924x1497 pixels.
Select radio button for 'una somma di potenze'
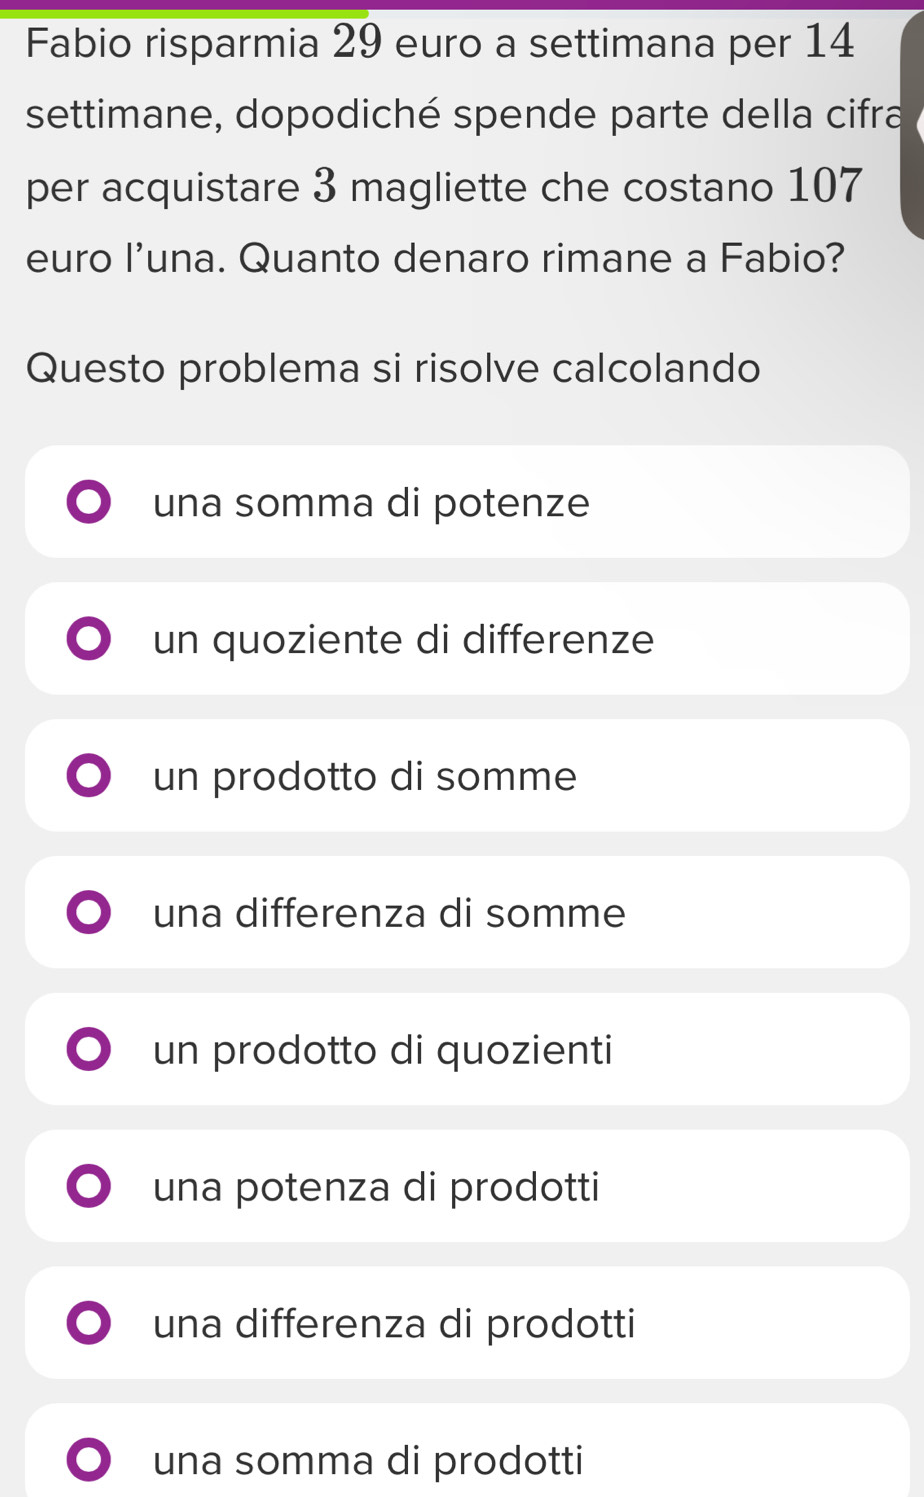89,502
